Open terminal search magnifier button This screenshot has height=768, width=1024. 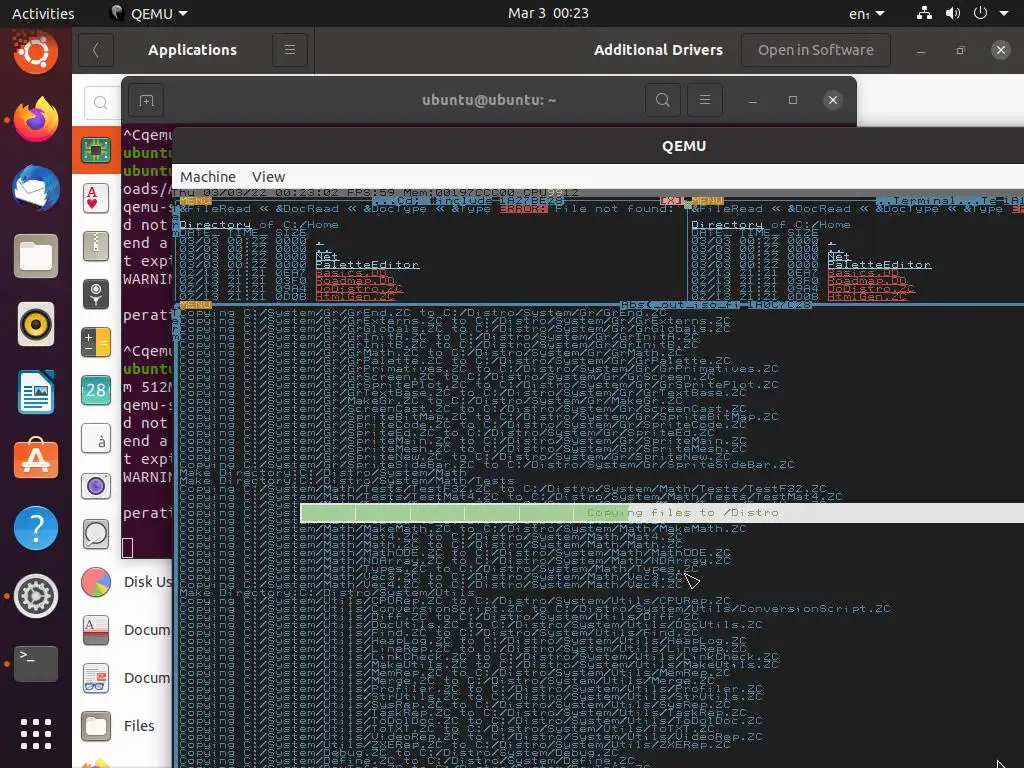[663, 100]
